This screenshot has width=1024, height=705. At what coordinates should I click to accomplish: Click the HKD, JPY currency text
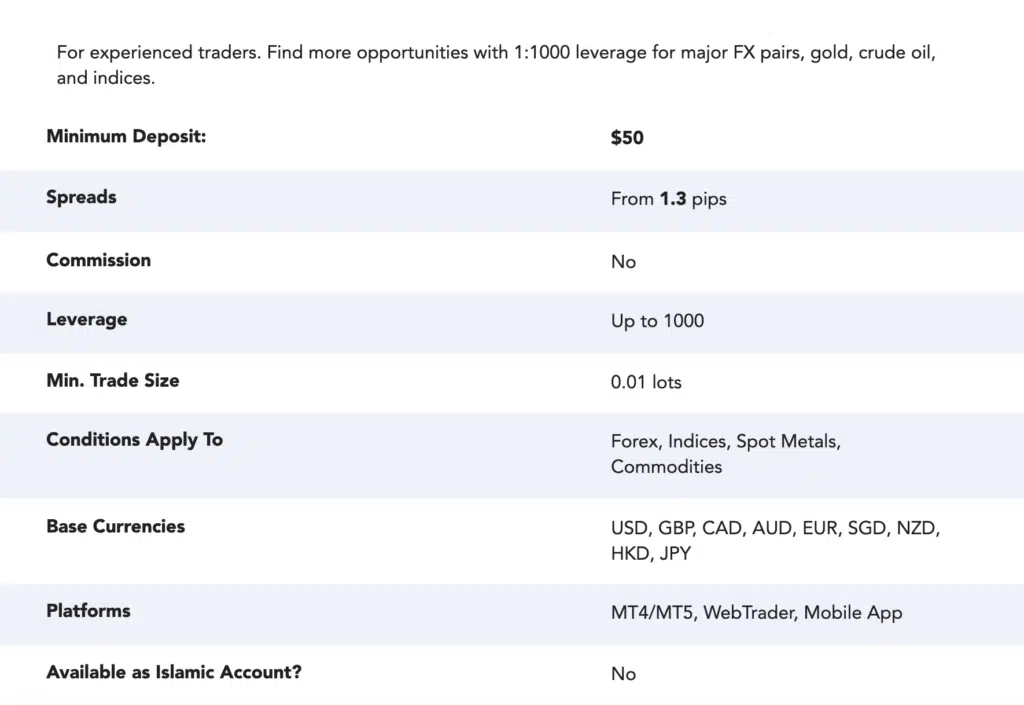[650, 554]
